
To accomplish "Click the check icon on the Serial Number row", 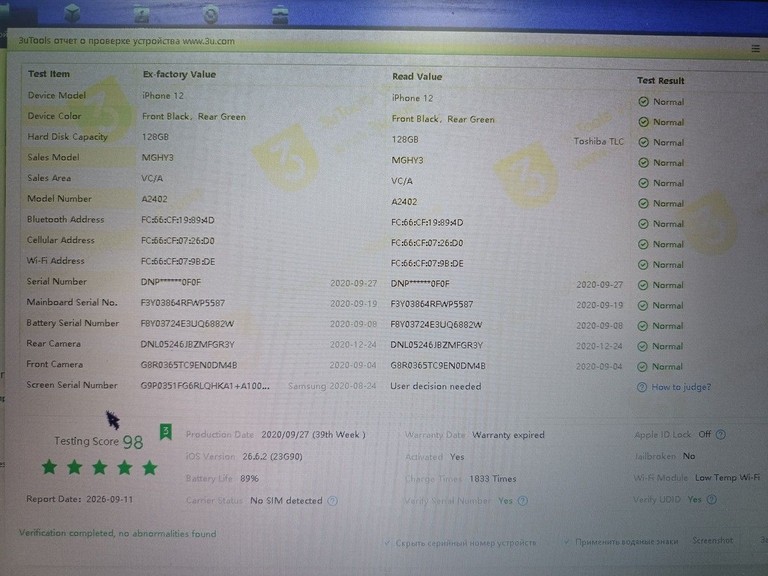I will pyautogui.click(x=643, y=285).
